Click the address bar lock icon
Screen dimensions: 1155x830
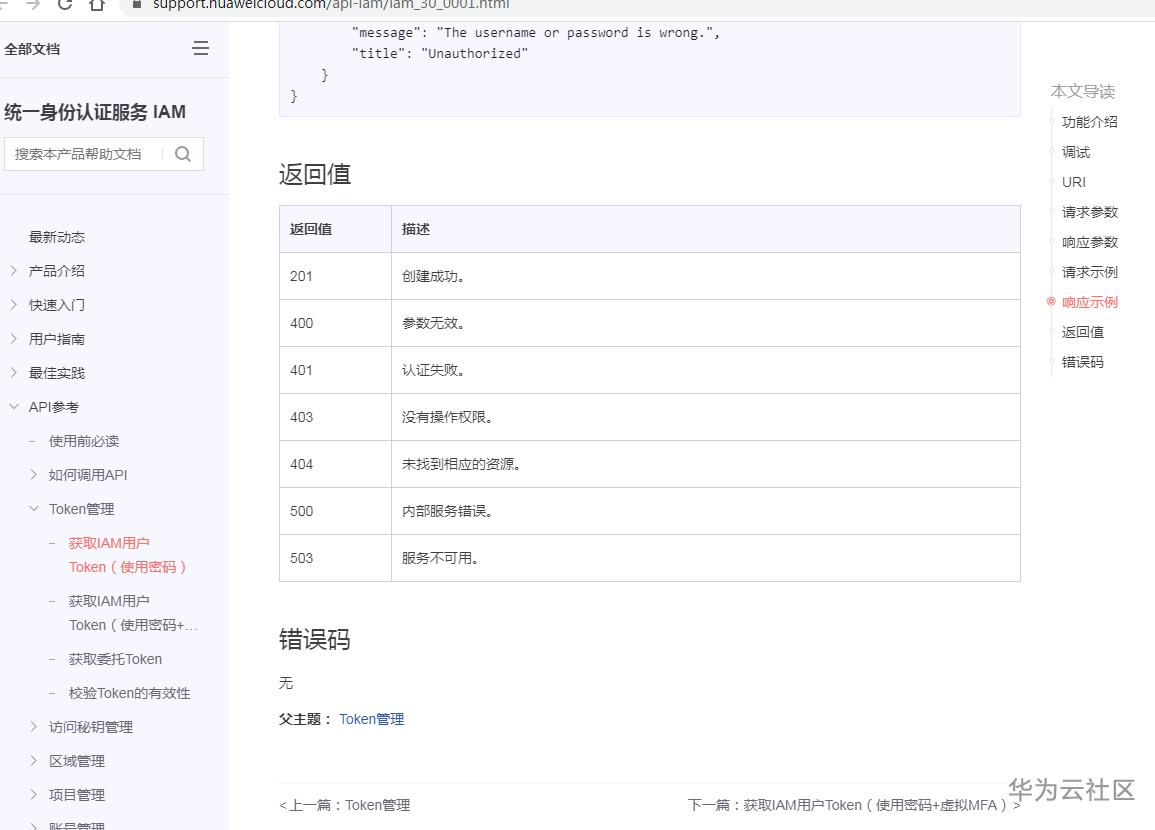[x=137, y=4]
